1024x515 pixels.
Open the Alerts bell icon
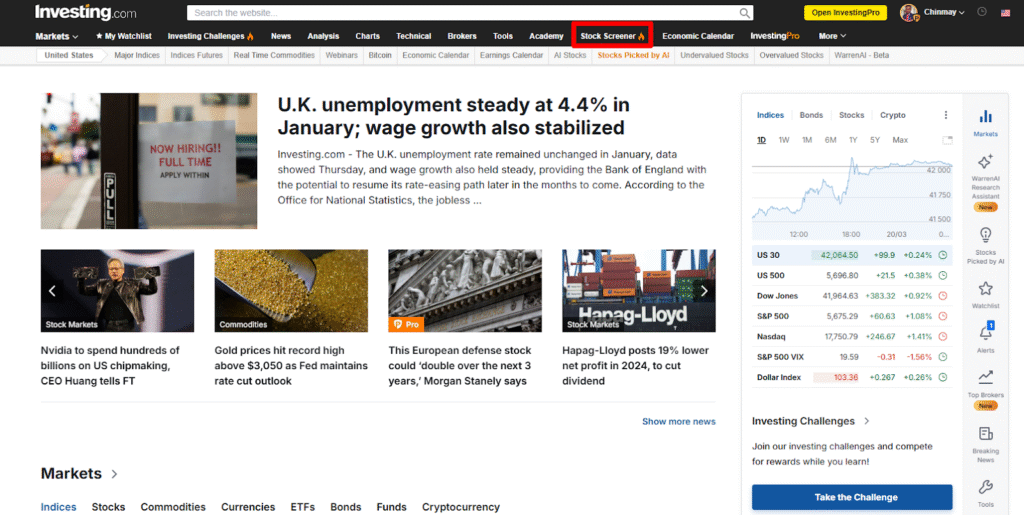click(x=985, y=333)
